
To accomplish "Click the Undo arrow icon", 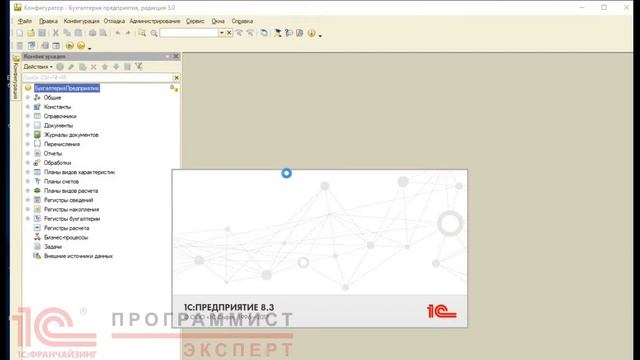I will pyautogui.click(x=118, y=33).
